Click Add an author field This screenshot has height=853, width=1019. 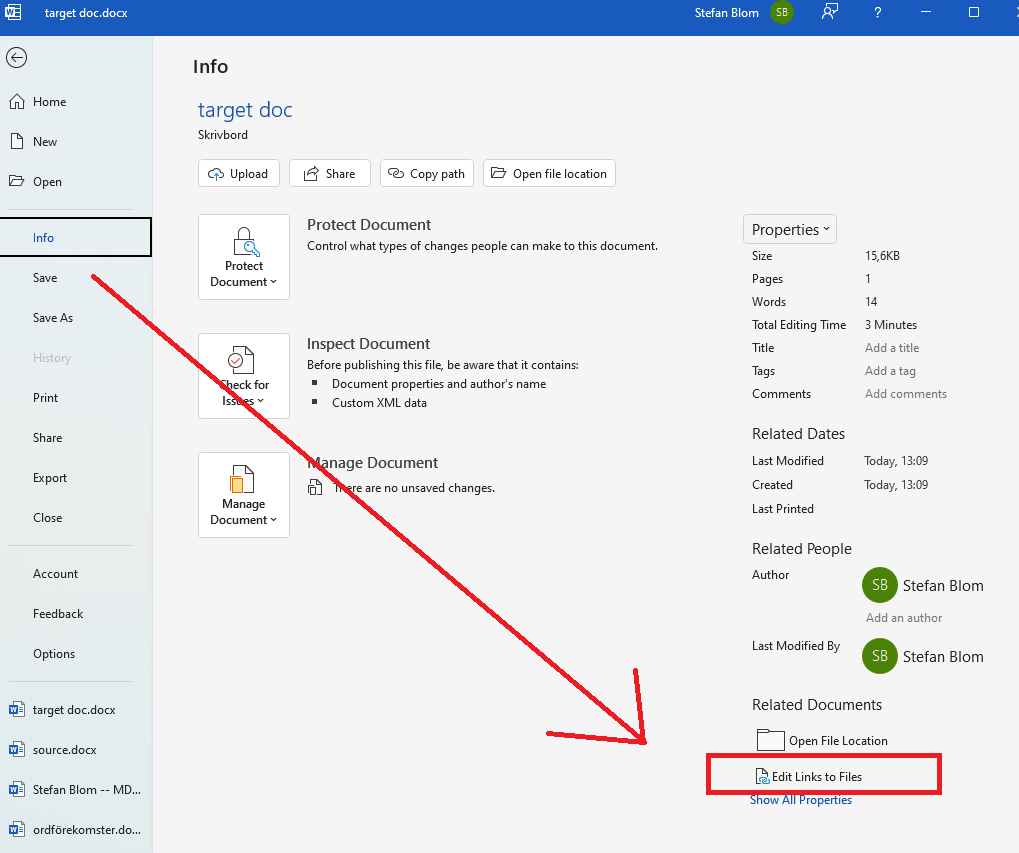tap(903, 618)
